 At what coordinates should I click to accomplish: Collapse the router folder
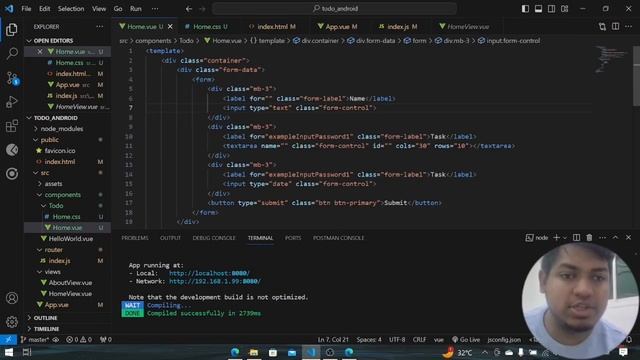67,250
